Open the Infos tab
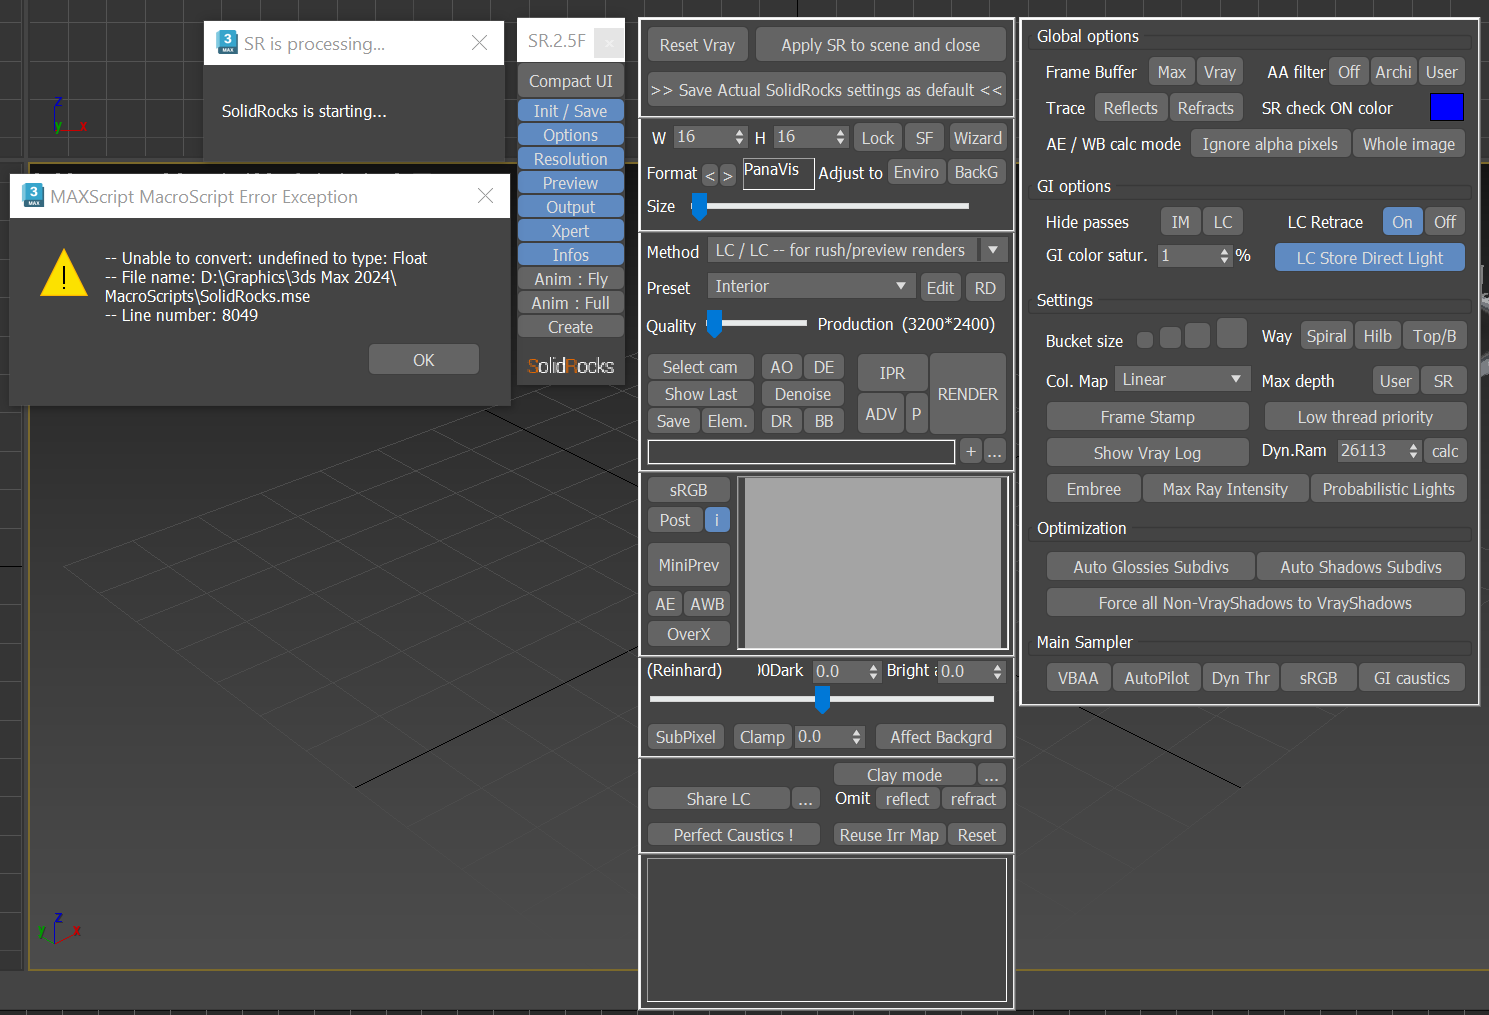 570,255
